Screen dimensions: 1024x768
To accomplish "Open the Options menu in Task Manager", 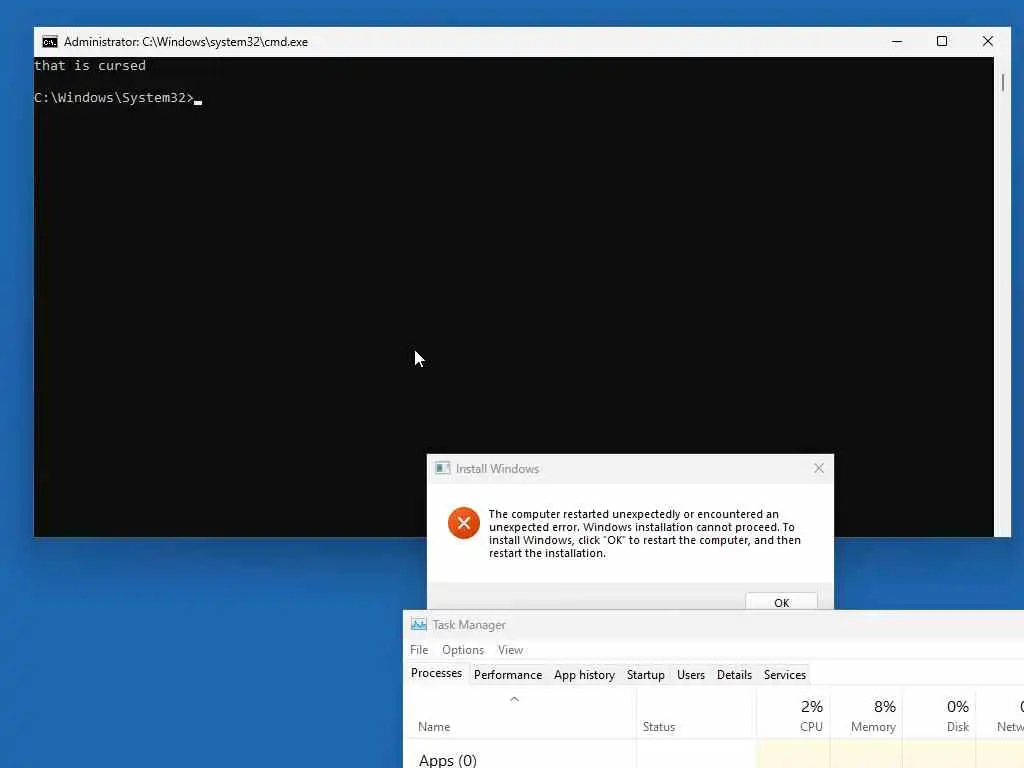I will tap(463, 650).
